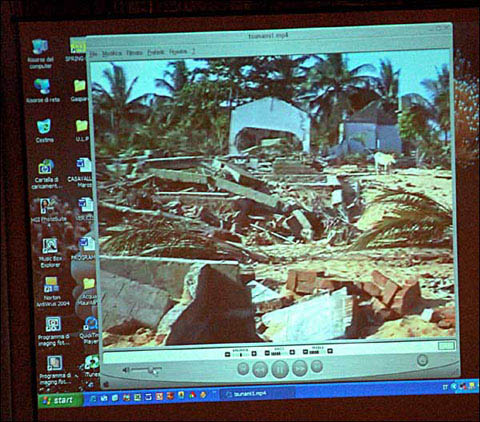Increase treble with the rightmost plus button
The image size is (480, 422).
point(330,351)
